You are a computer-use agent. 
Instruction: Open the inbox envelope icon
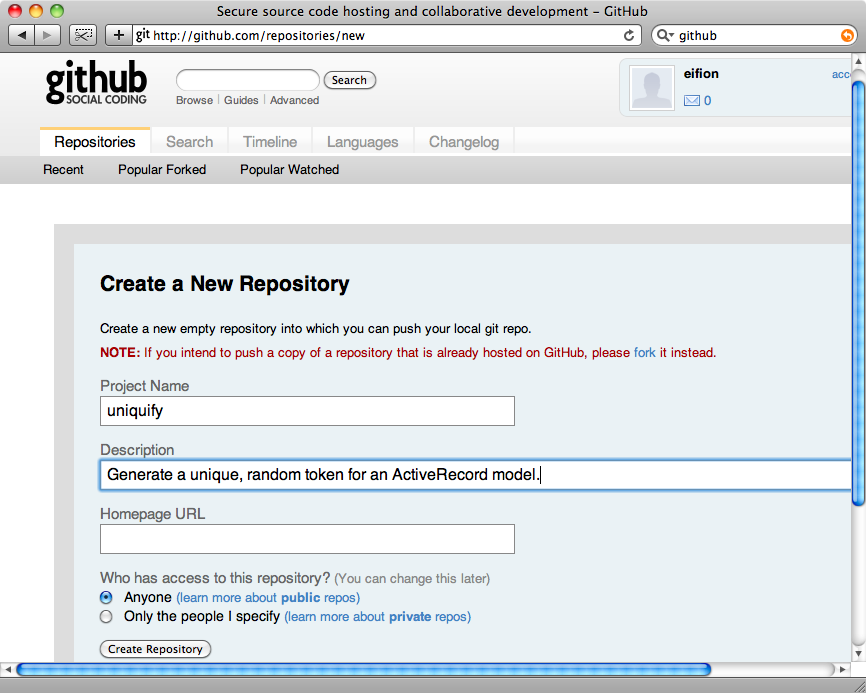(x=691, y=100)
